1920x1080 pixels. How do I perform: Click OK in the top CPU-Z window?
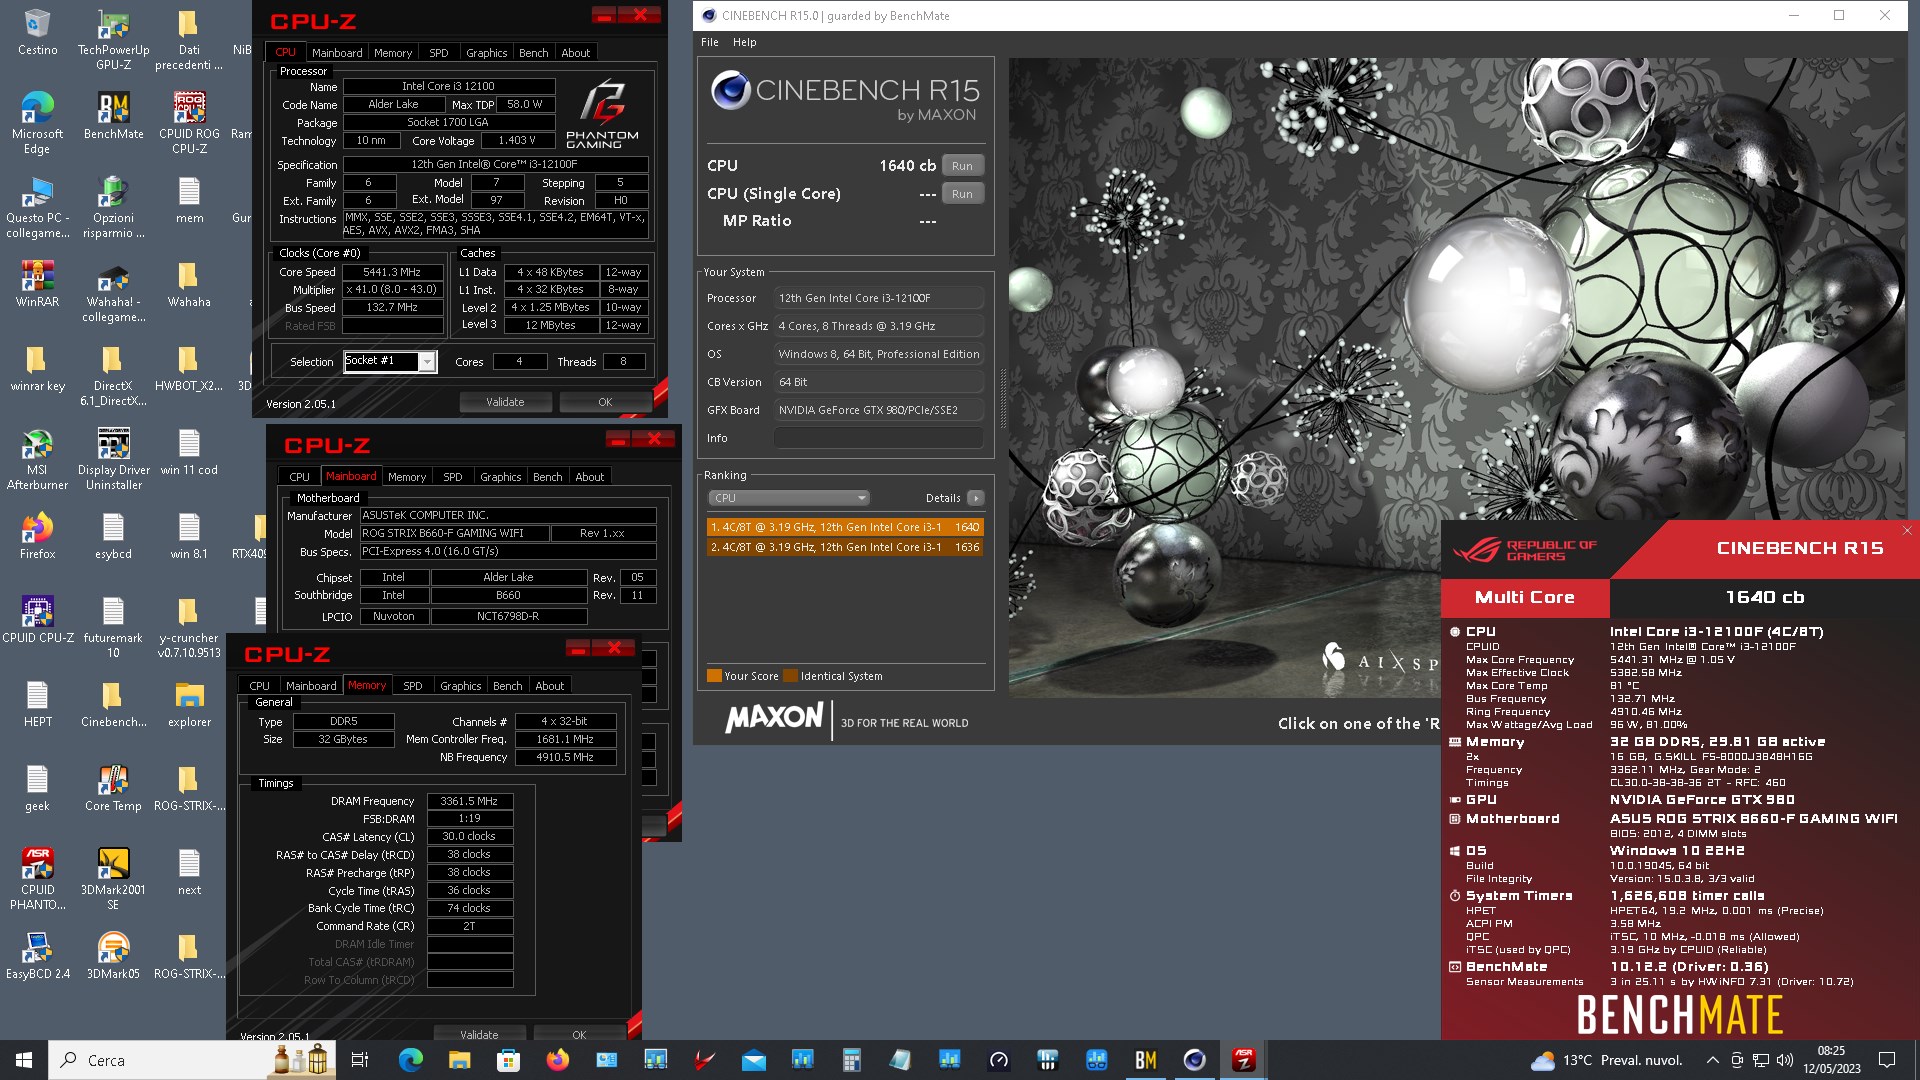coord(605,402)
